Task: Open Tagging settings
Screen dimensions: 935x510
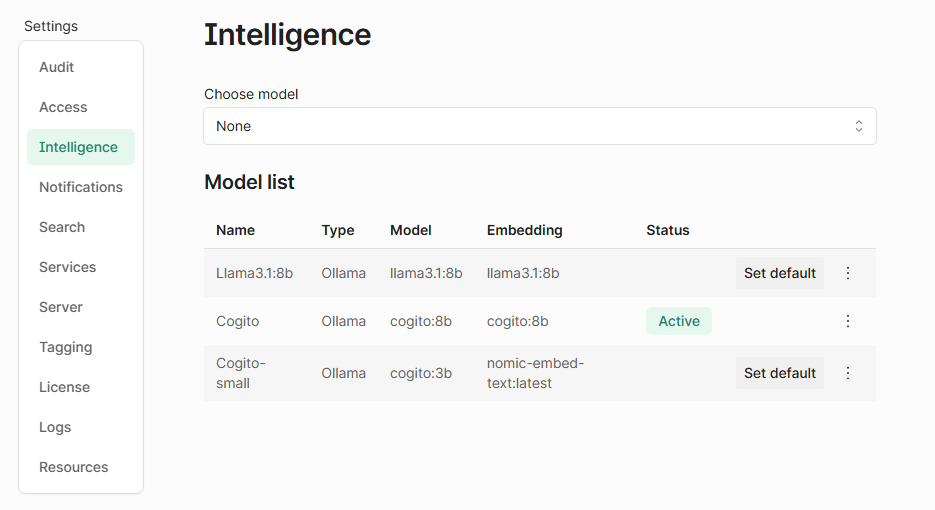Action: click(x=66, y=347)
